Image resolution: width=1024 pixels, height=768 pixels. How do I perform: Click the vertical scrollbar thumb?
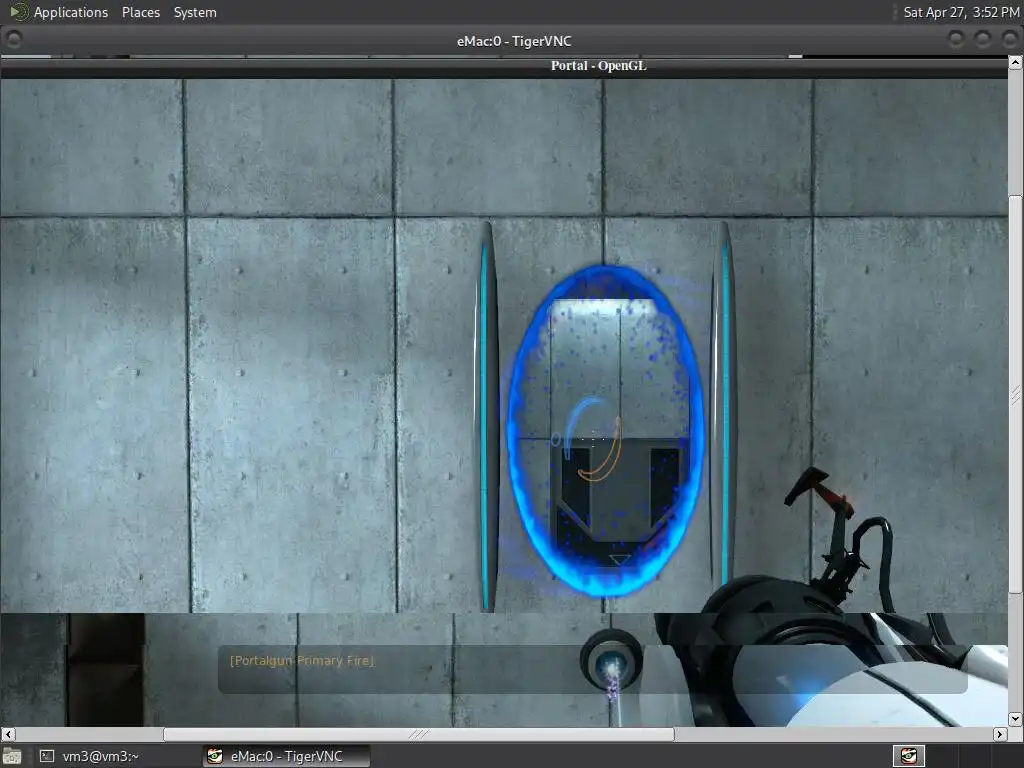[x=1016, y=394]
